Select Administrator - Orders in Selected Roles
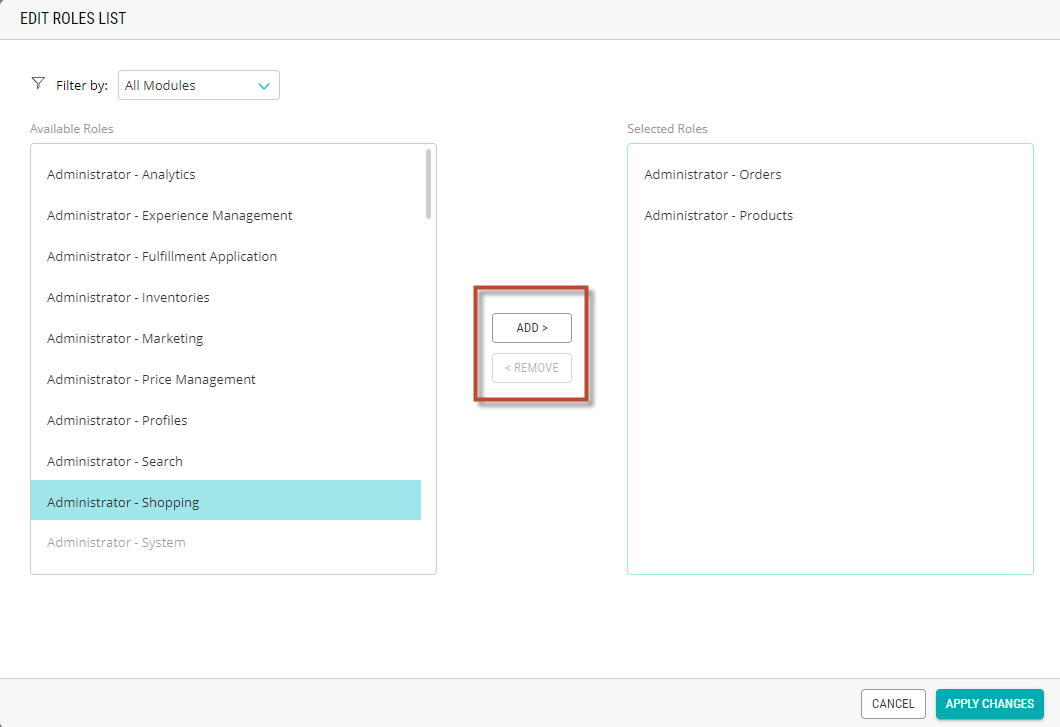This screenshot has width=1060, height=727. pyautogui.click(x=712, y=175)
